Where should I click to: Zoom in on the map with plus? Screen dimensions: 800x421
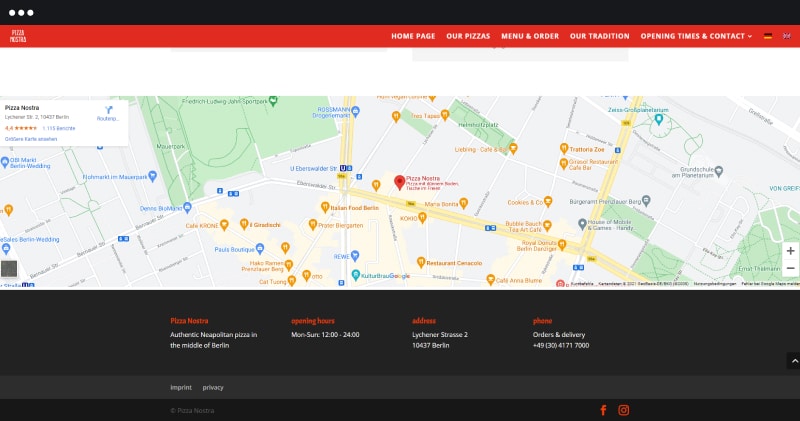[x=790, y=251]
